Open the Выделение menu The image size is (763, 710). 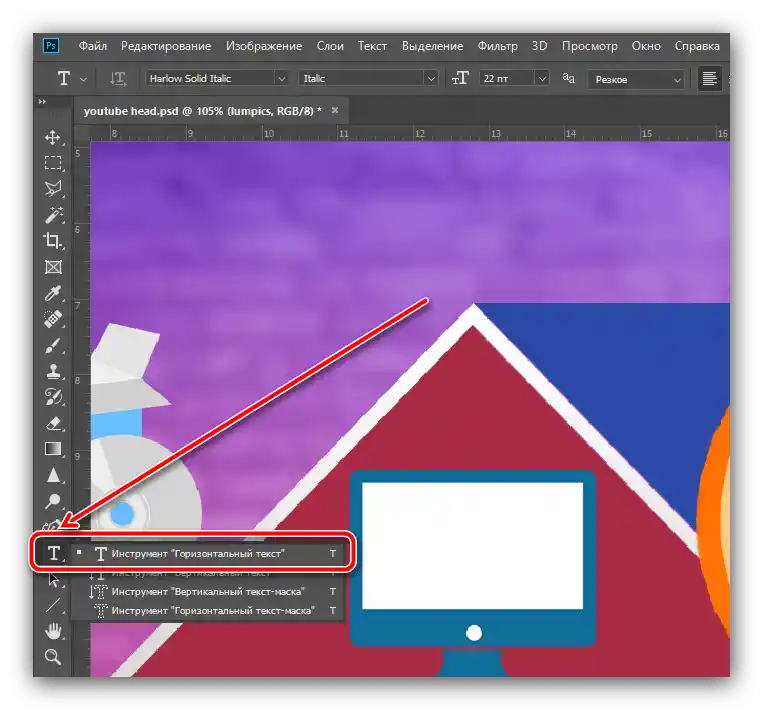(x=432, y=46)
